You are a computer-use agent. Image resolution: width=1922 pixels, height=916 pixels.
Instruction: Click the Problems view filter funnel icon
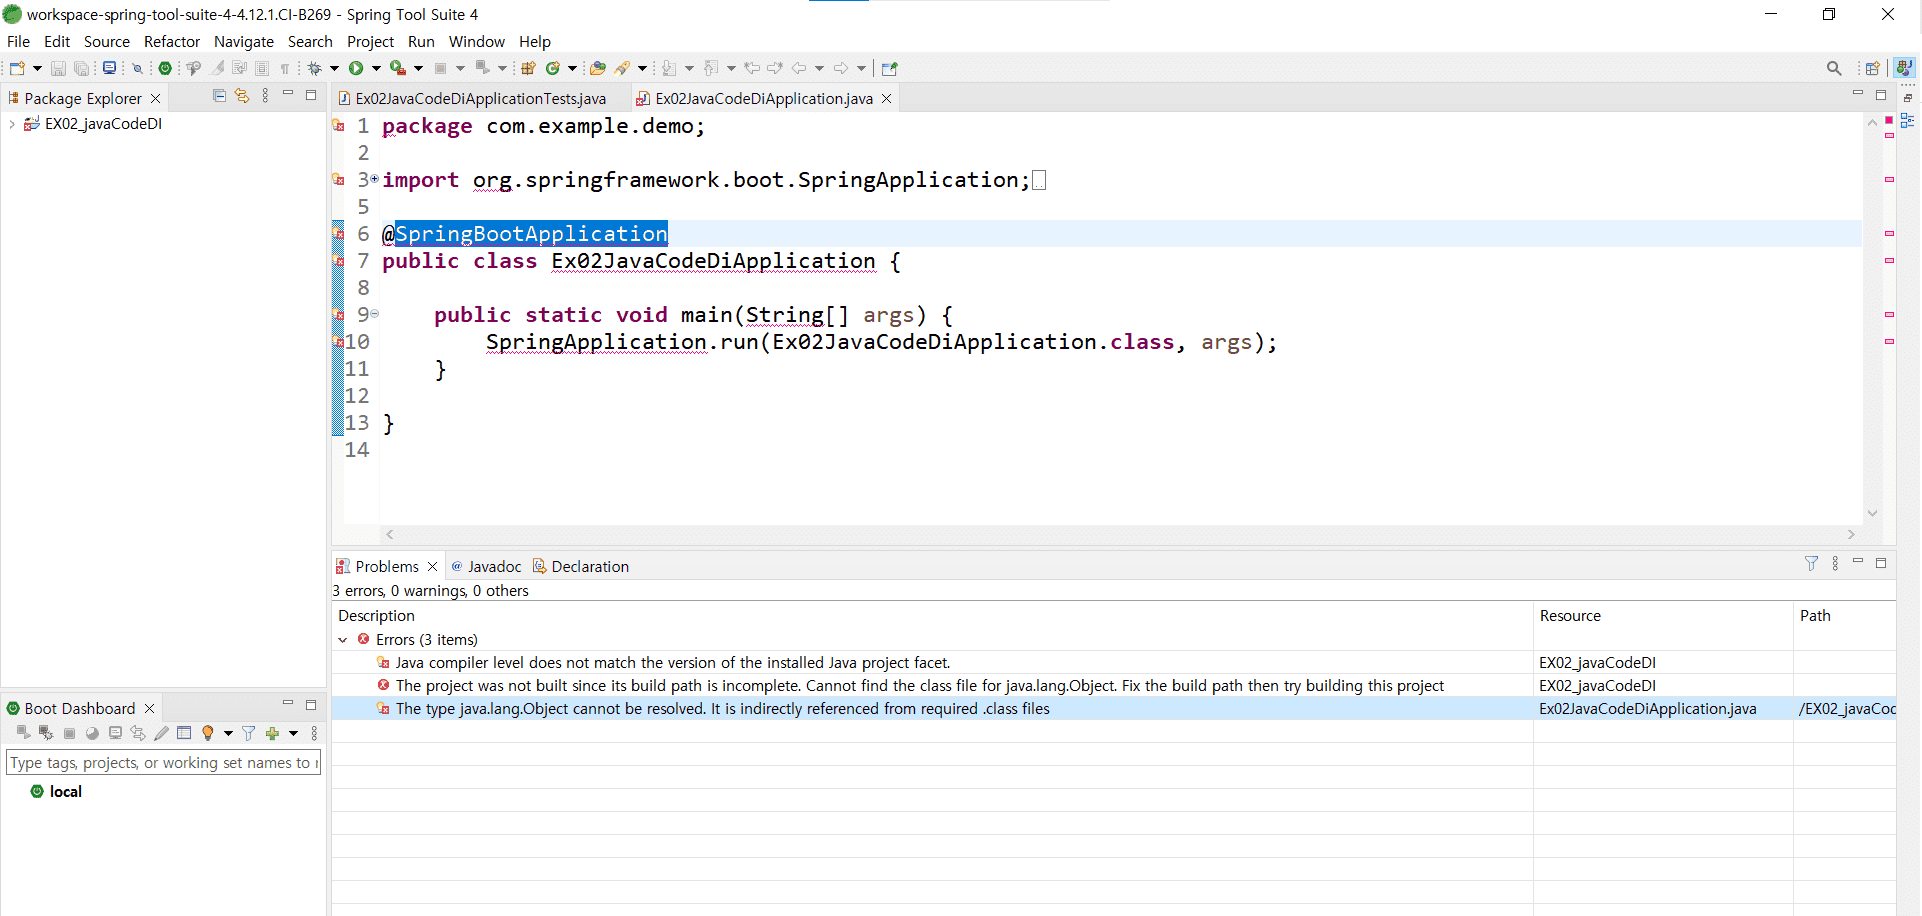pos(1811,563)
